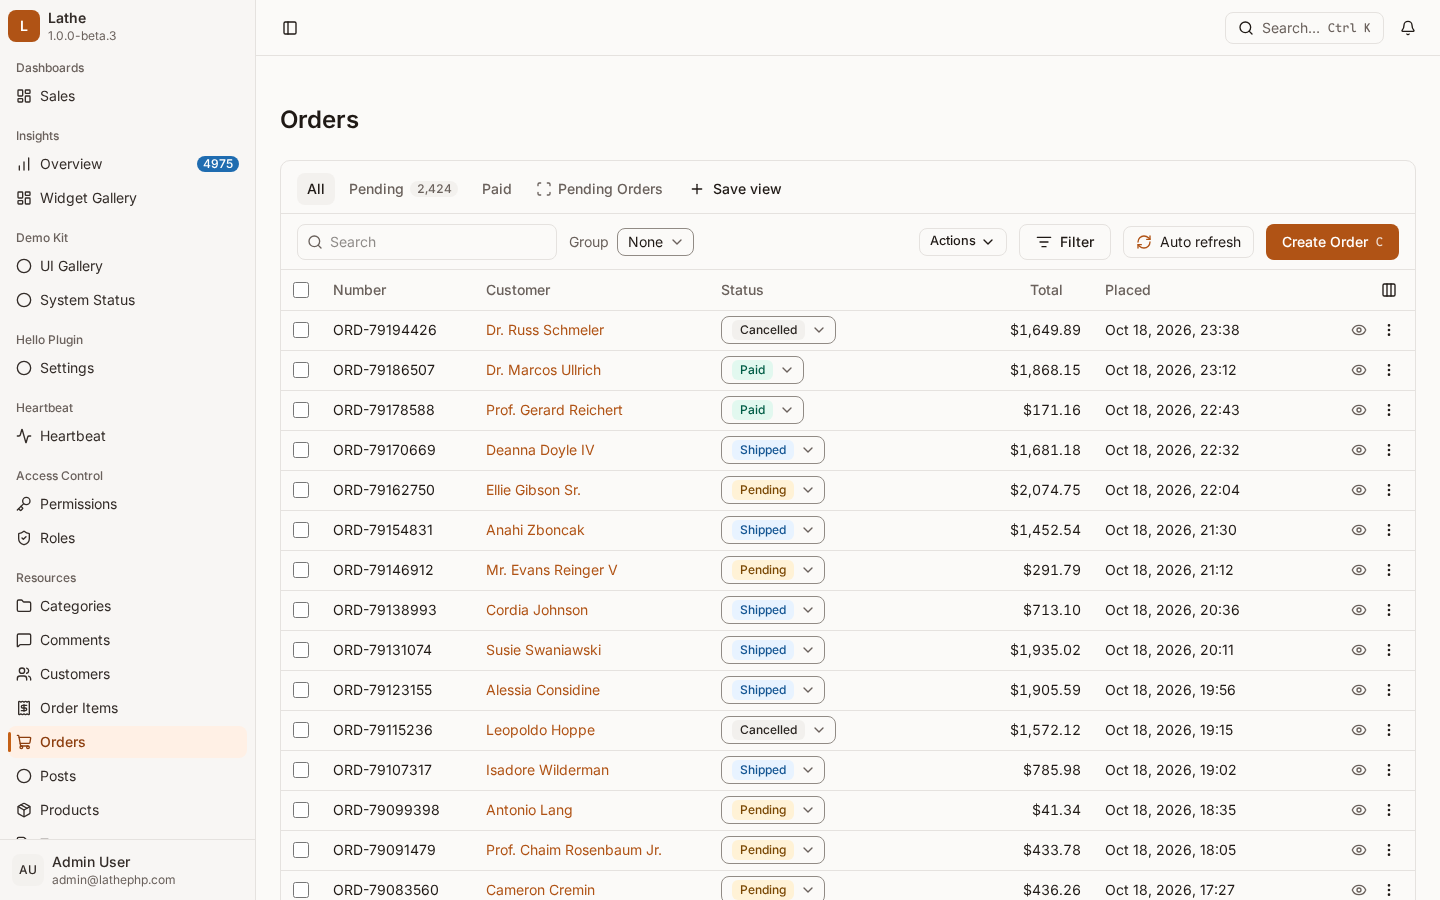Click the Create Order button

click(1332, 242)
